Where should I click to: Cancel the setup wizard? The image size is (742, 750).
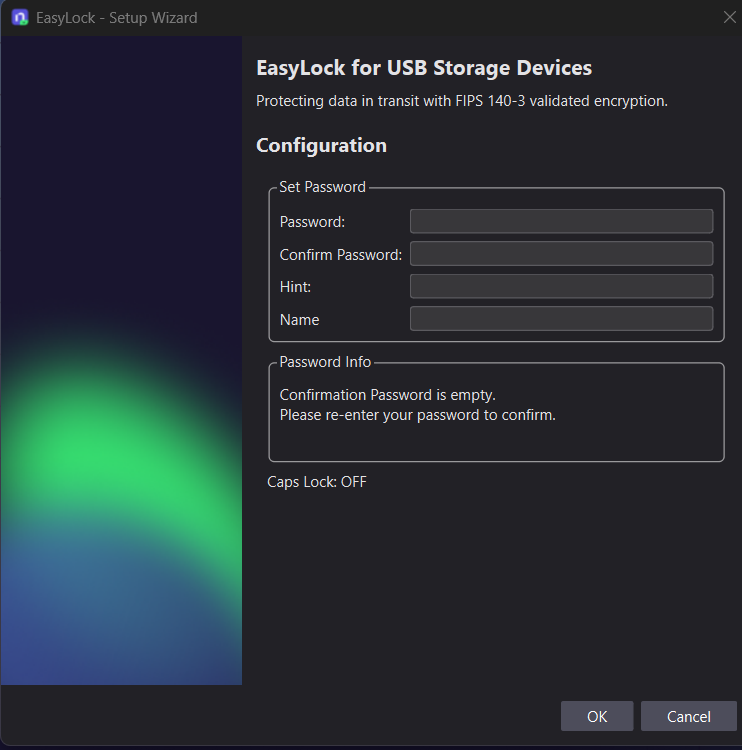(x=688, y=716)
